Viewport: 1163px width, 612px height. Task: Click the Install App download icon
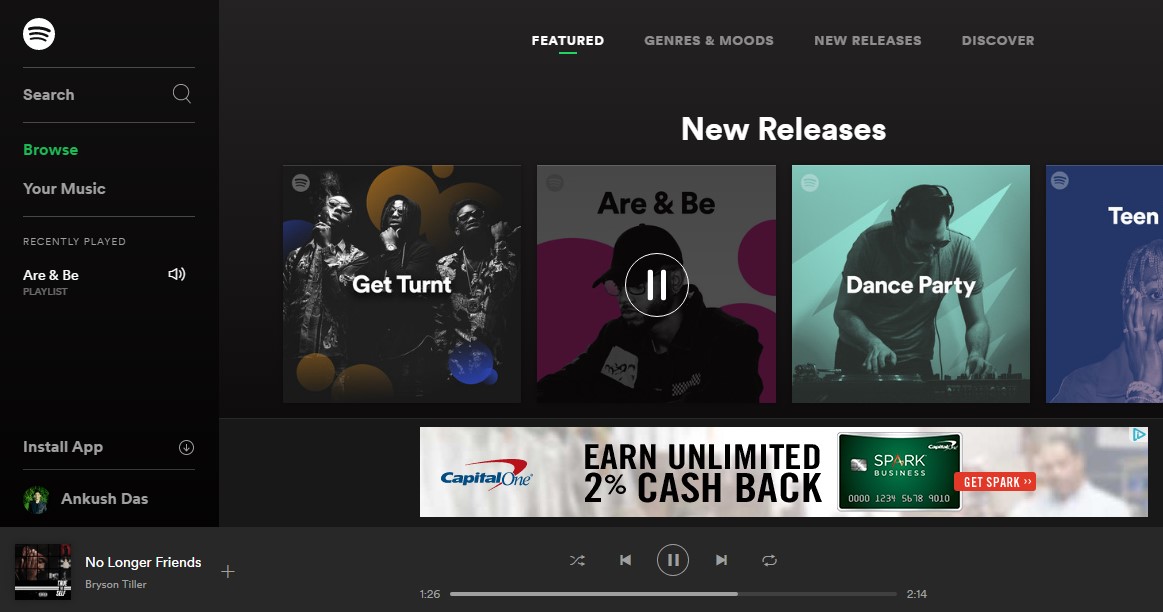[x=186, y=447]
